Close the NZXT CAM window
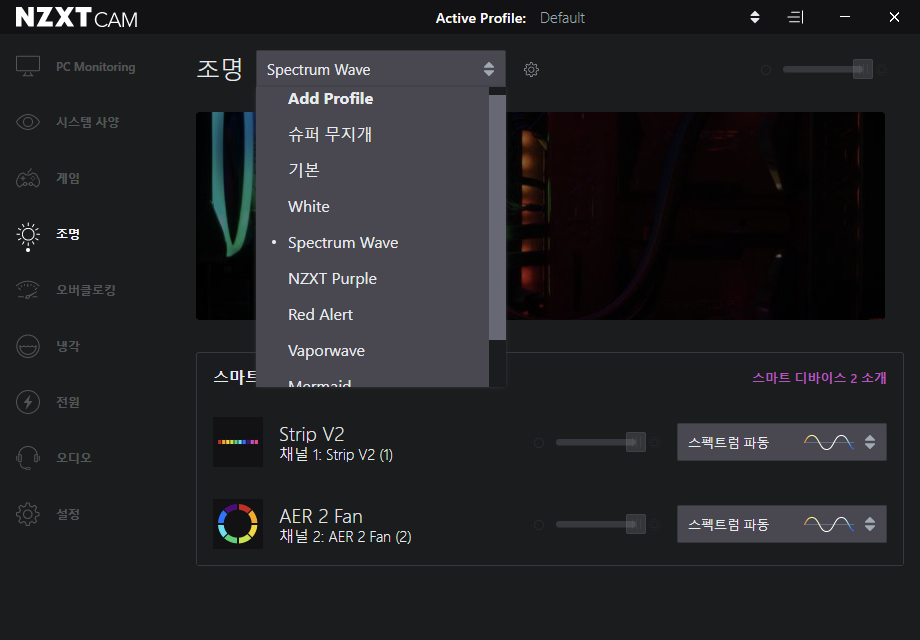Viewport: 920px width, 640px height. (x=894, y=17)
